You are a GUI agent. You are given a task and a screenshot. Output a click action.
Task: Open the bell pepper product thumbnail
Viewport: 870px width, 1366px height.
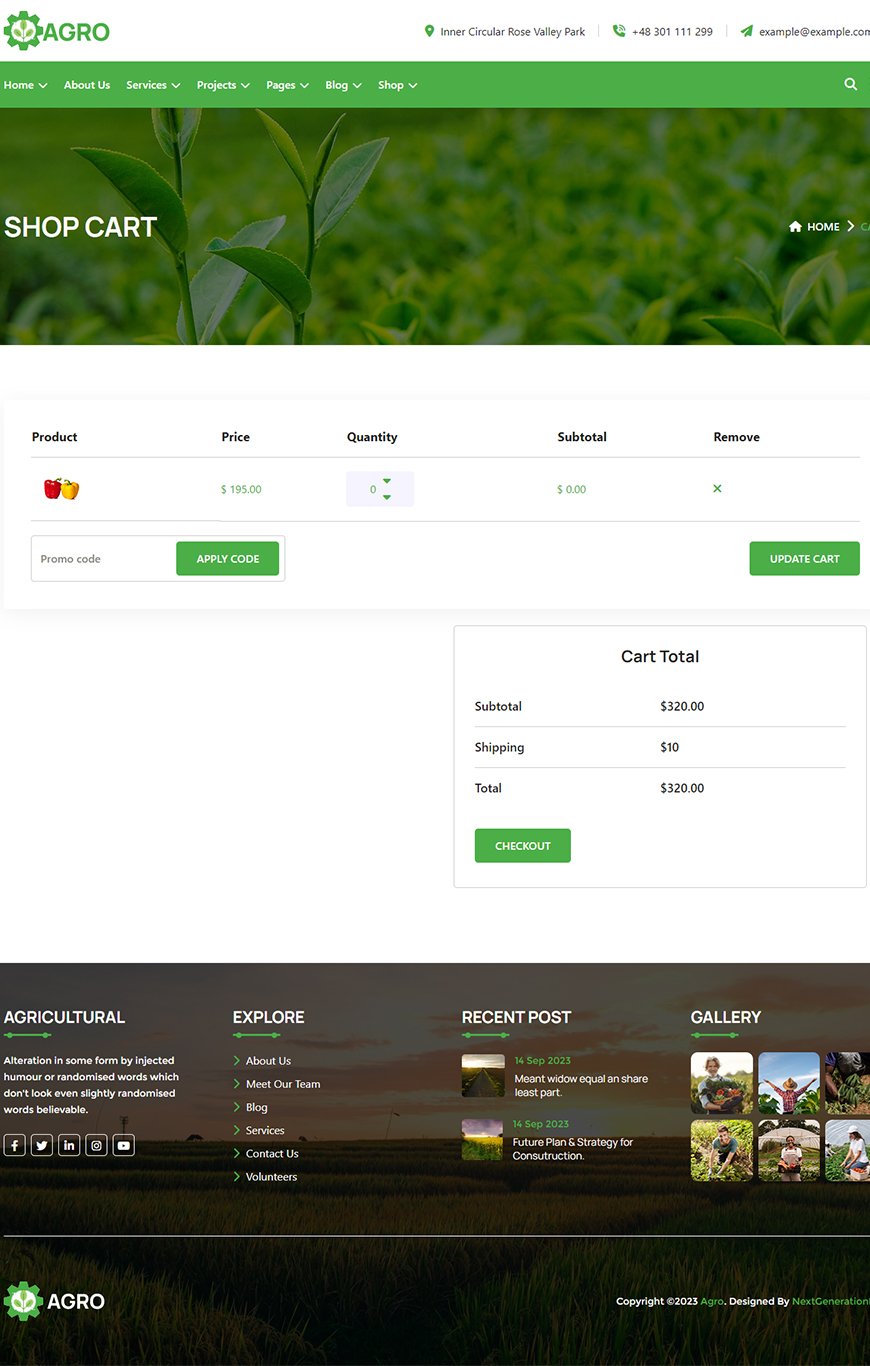[x=61, y=489]
